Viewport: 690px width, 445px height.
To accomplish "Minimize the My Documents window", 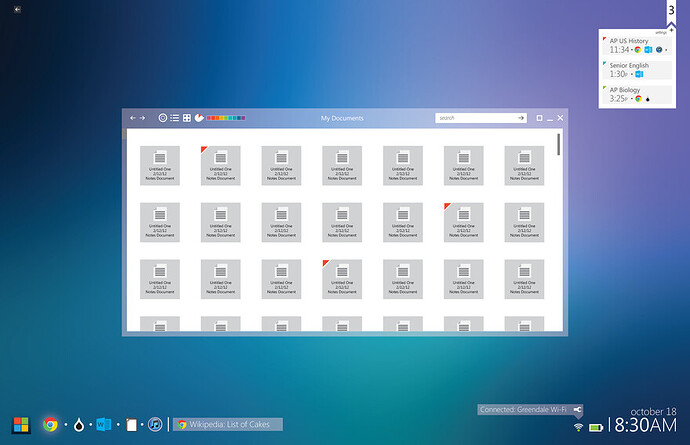I will tap(550, 119).
